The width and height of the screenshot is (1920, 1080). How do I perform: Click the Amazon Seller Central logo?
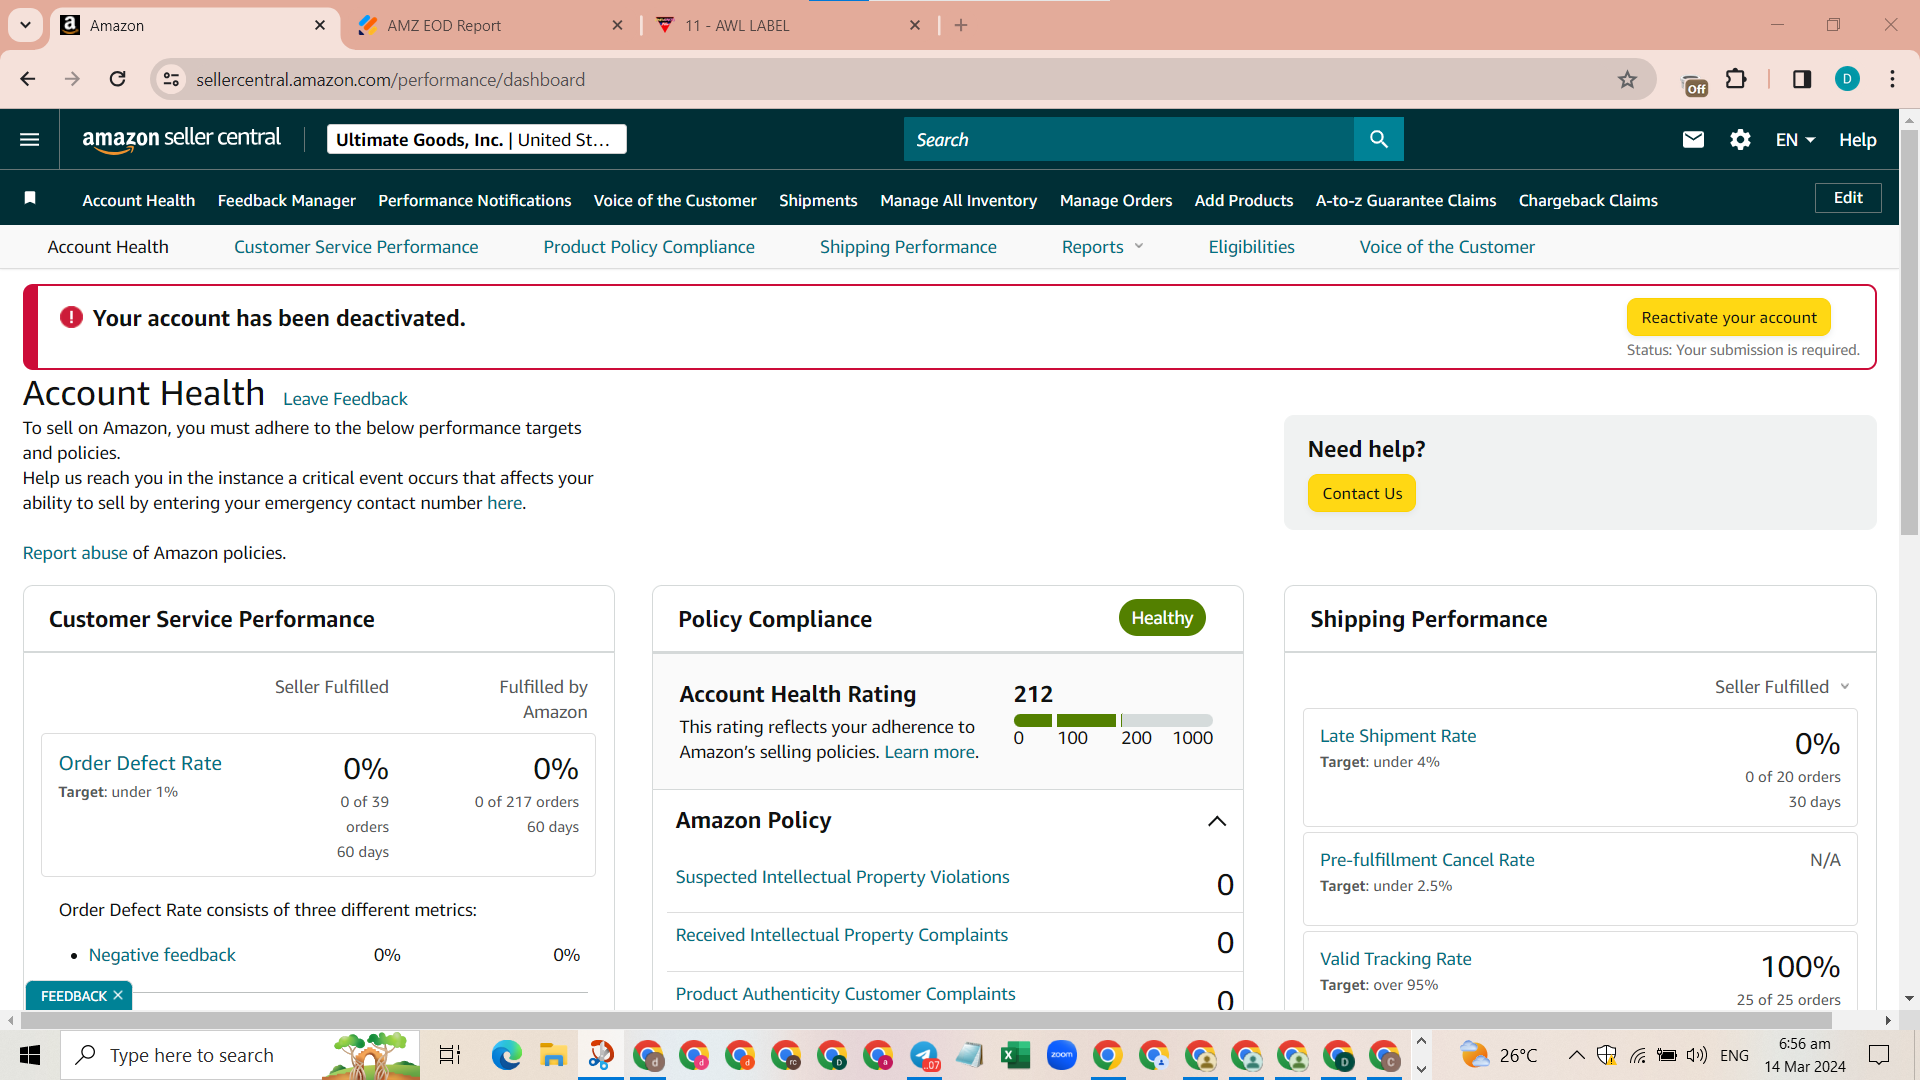coord(181,139)
